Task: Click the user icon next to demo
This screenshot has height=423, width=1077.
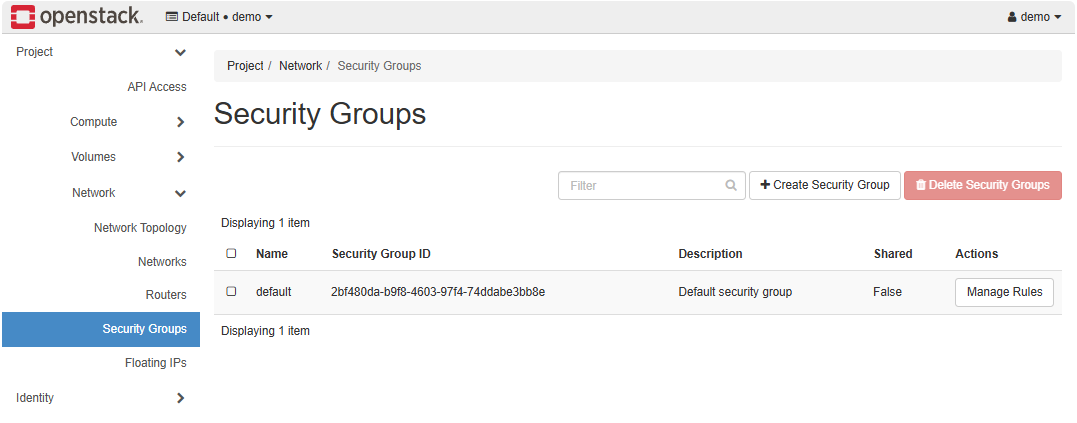Action: pos(1011,17)
